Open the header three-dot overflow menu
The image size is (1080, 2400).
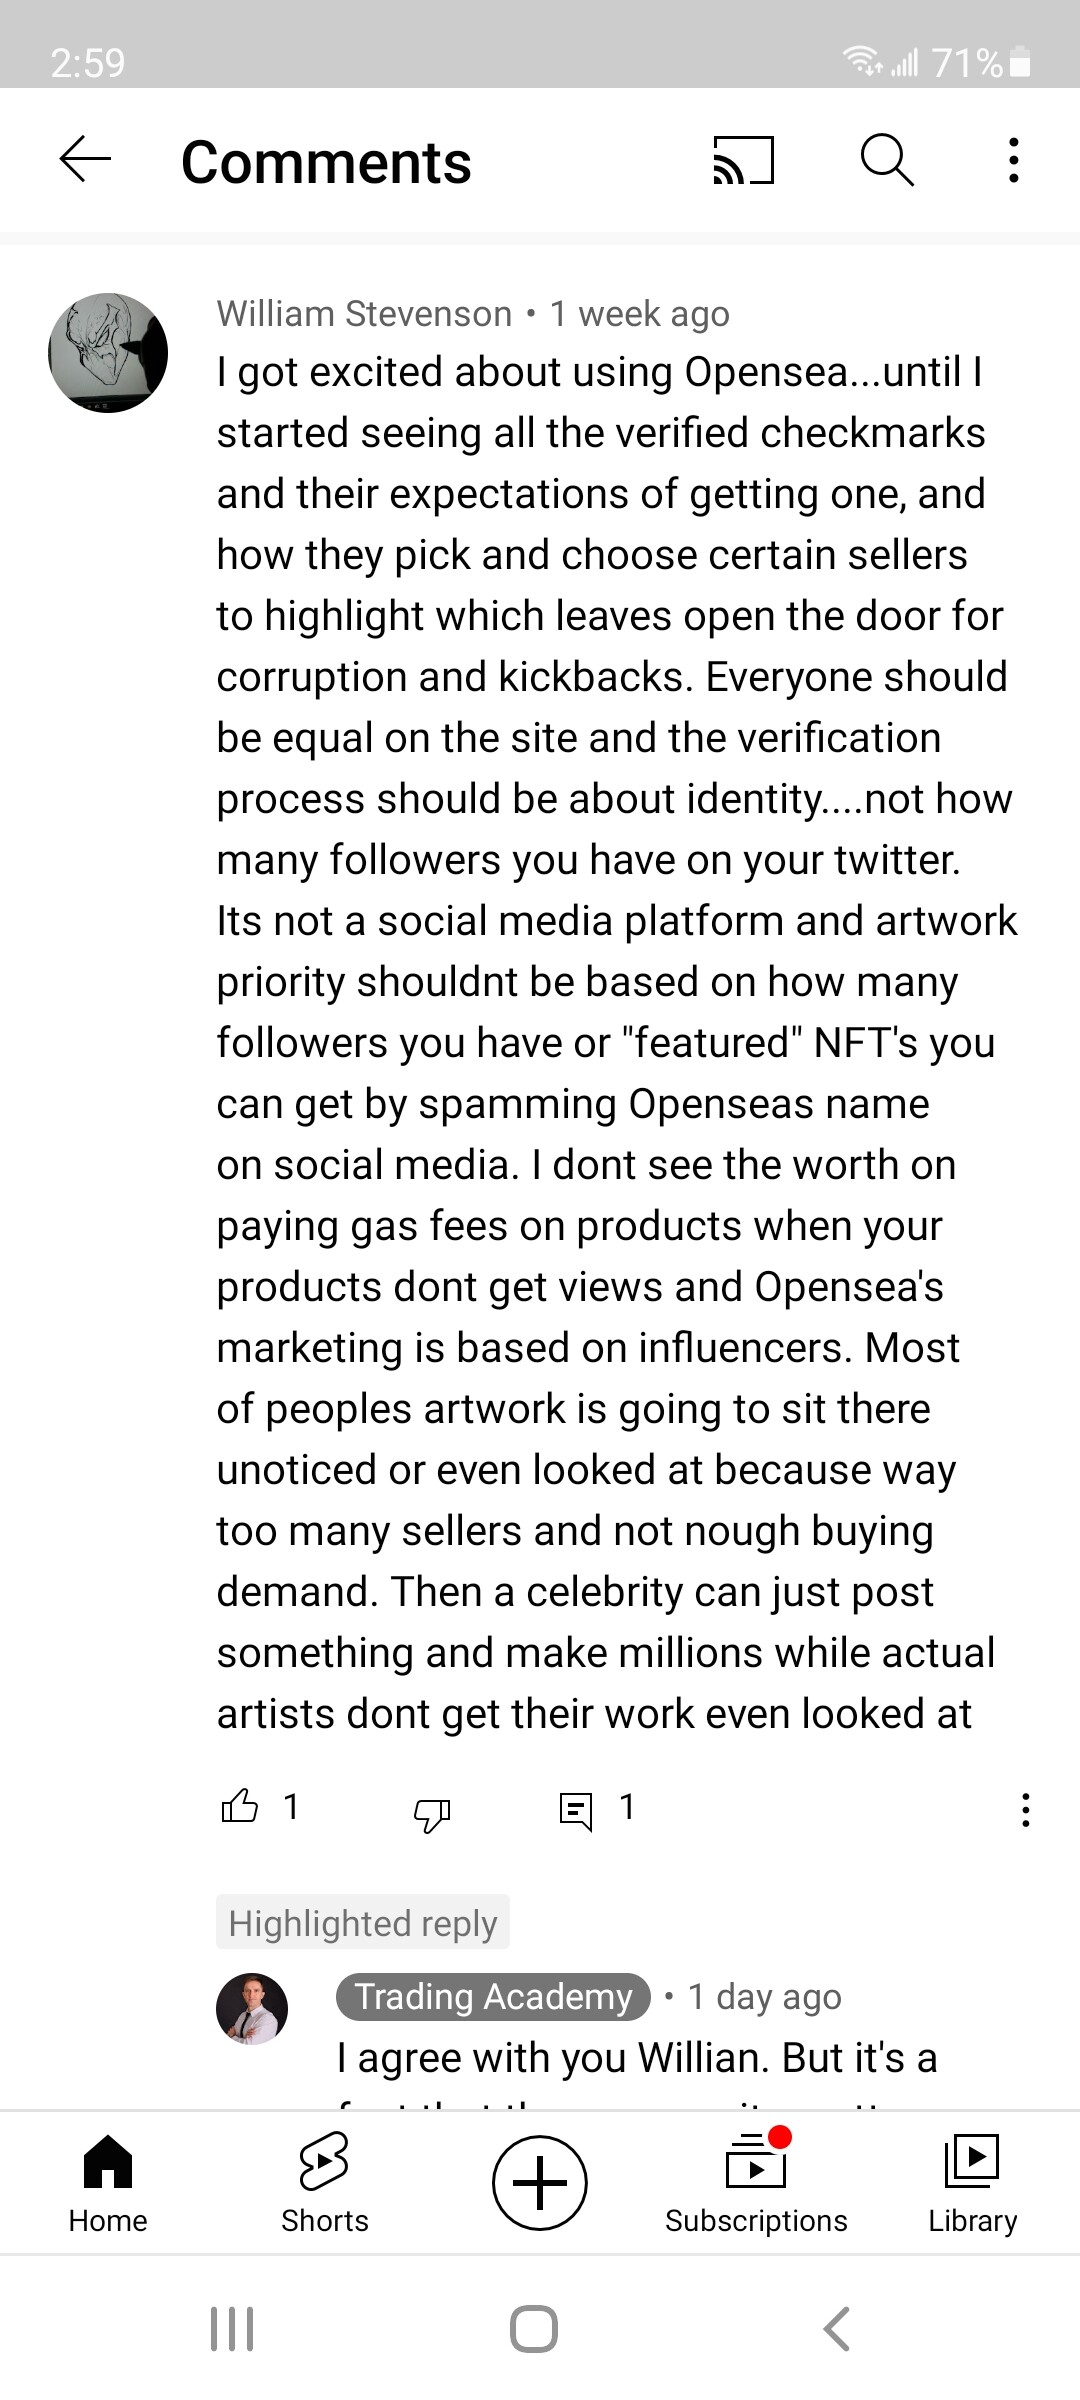click(x=1014, y=160)
